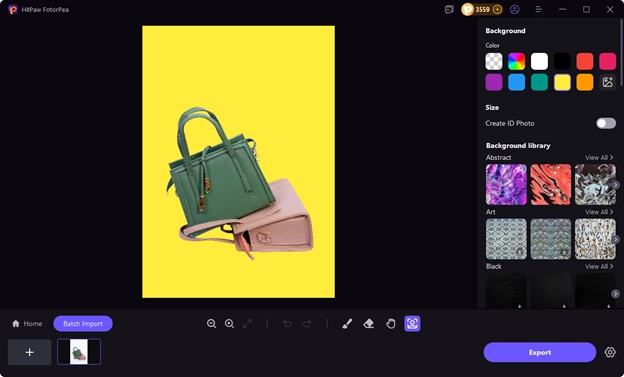624x377 pixels.
Task: Activate the highlighted AI cutout tool
Action: (x=412, y=324)
